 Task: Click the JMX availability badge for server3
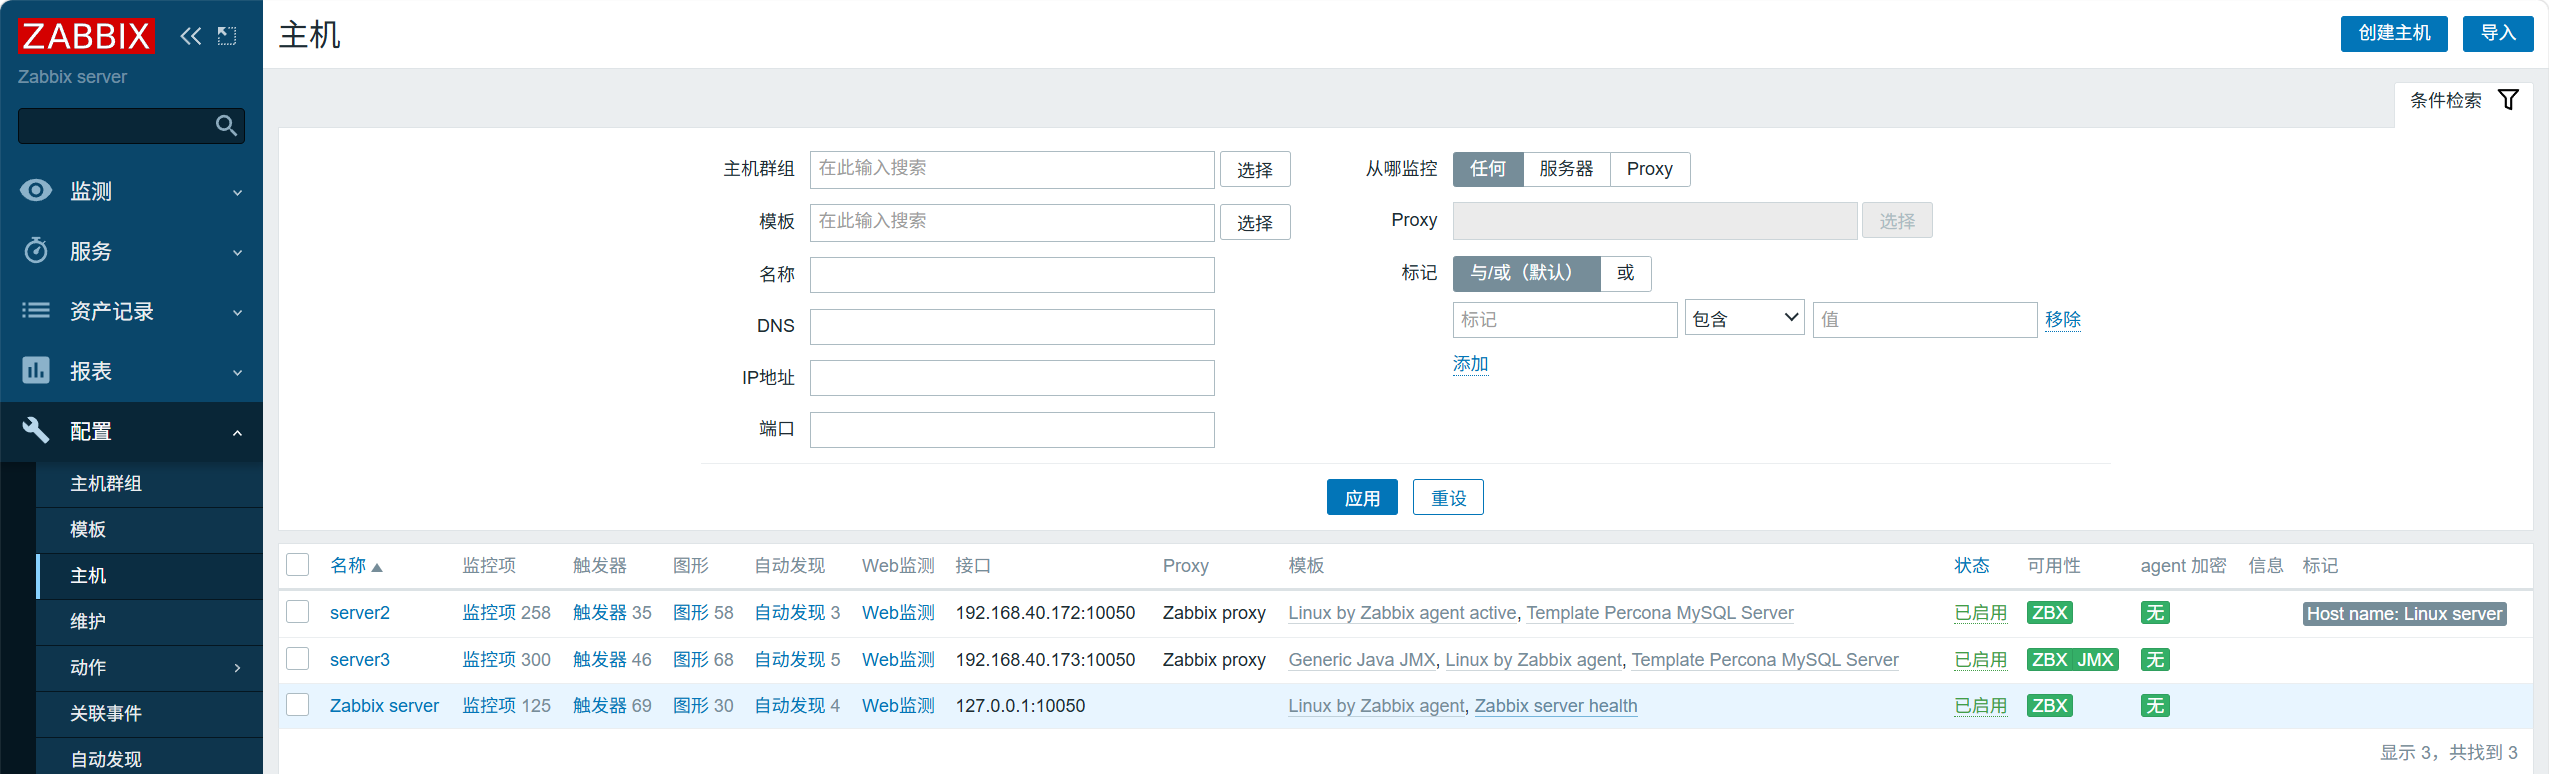pos(2096,660)
